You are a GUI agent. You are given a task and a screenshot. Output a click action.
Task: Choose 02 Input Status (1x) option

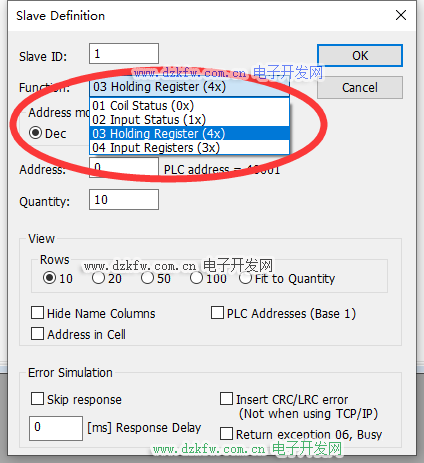[x=189, y=120]
